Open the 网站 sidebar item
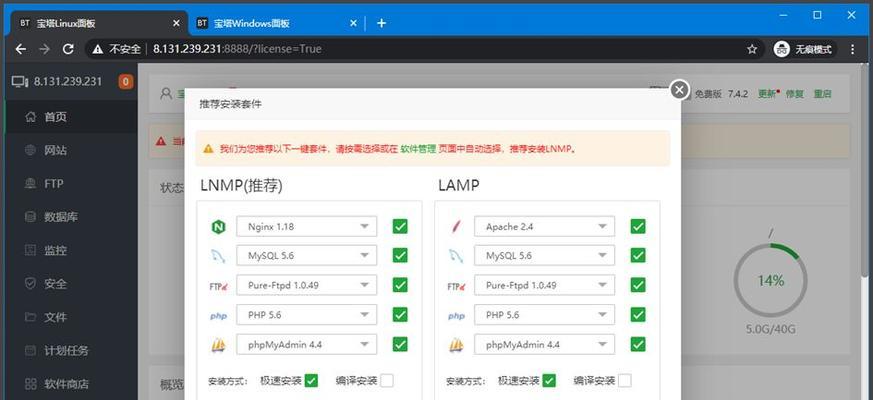Viewport: 873px width, 400px height. click(69, 150)
